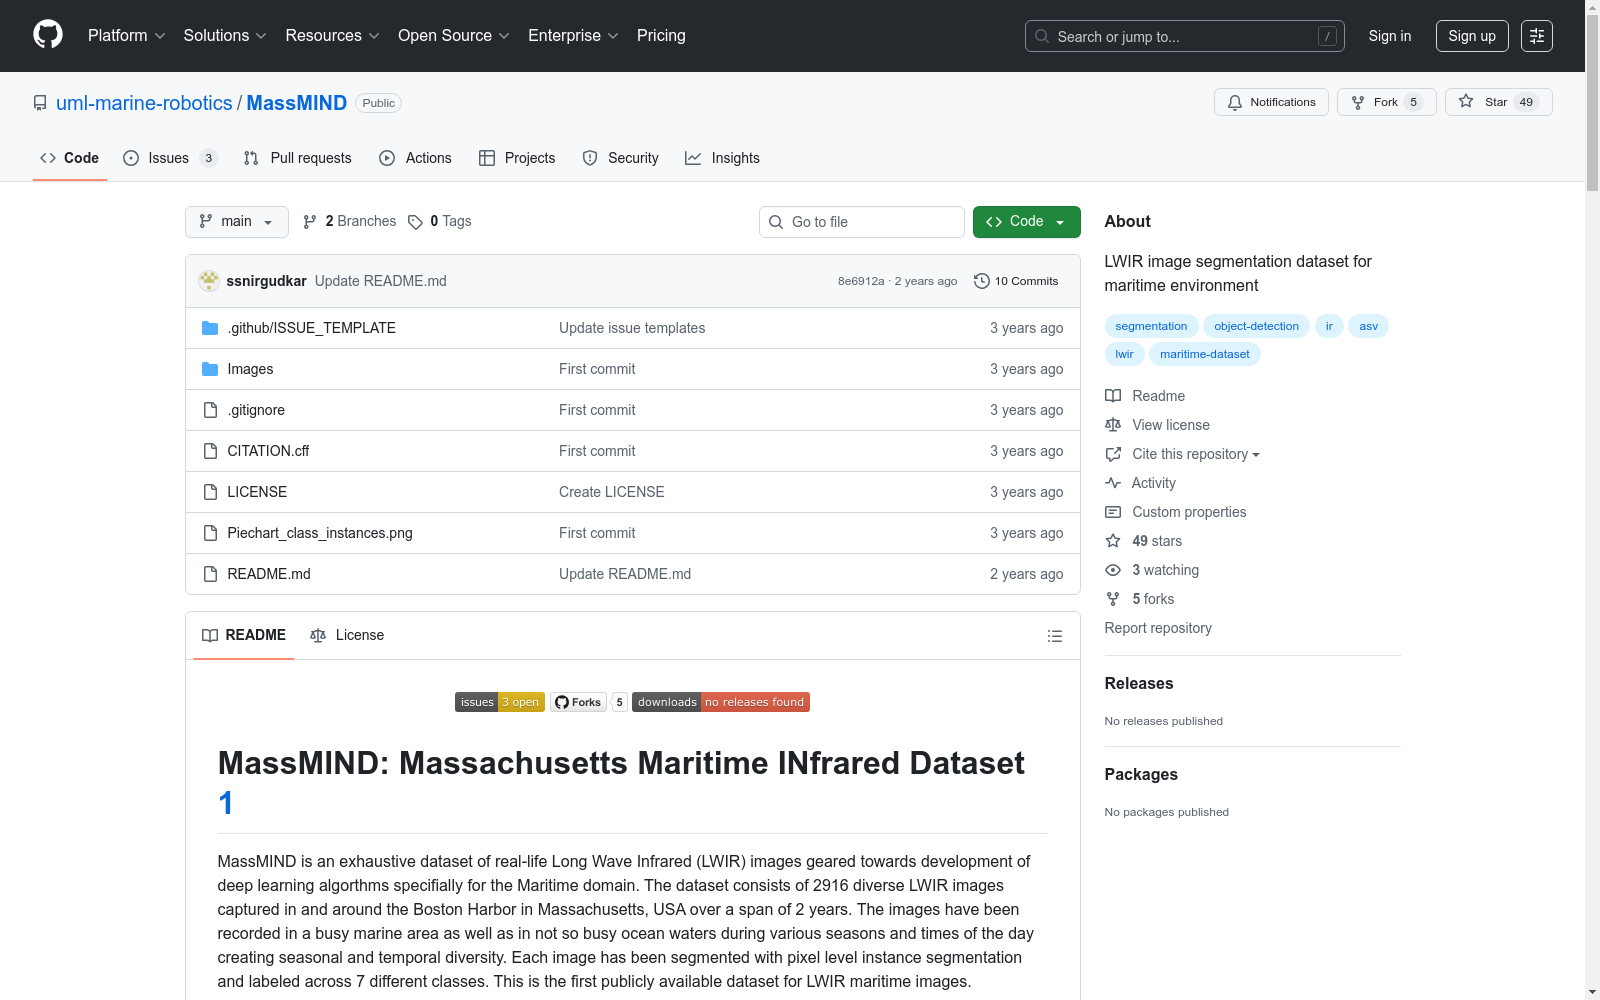
Task: Click the eye icon next to 3 watching
Action: pyautogui.click(x=1113, y=570)
